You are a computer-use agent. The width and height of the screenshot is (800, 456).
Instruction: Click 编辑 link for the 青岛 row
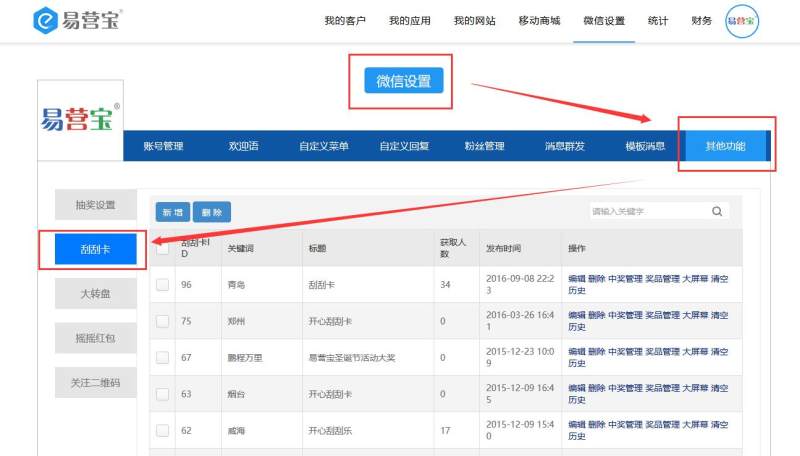(x=577, y=279)
